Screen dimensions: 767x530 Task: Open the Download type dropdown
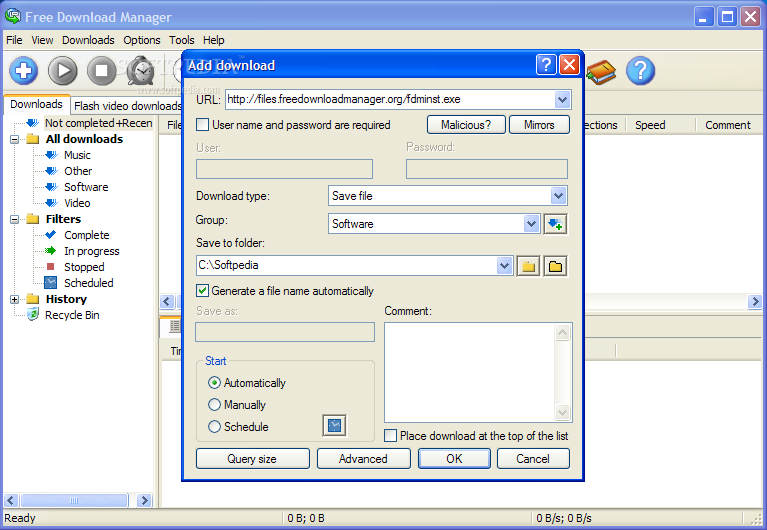point(558,196)
